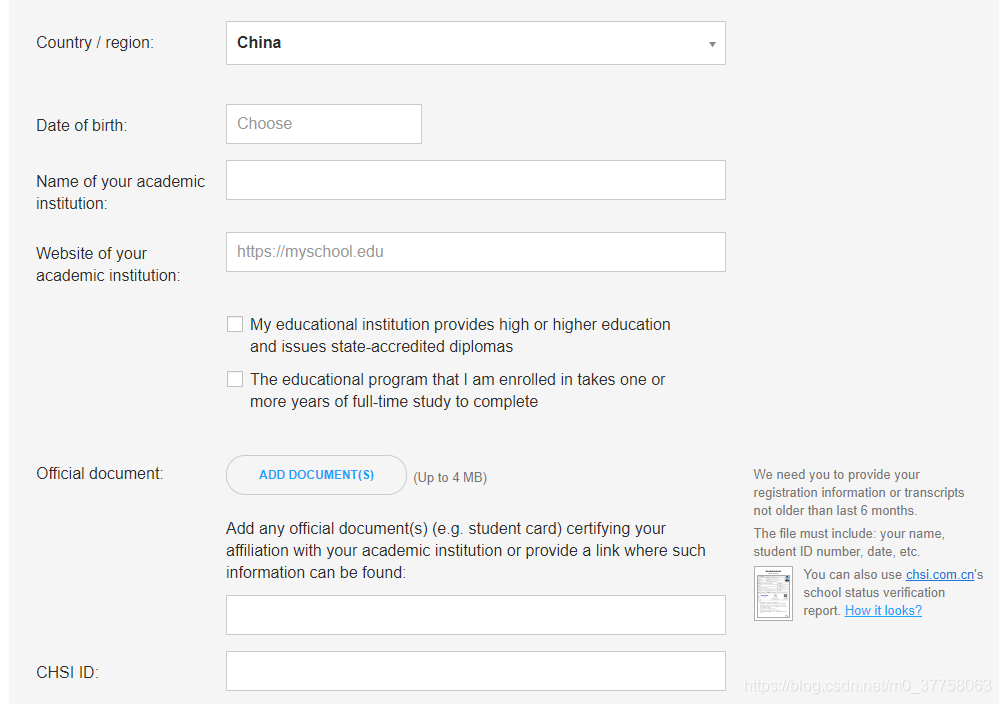Open the chsi.com.cn link
The height and width of the screenshot is (704, 1001).
click(939, 574)
